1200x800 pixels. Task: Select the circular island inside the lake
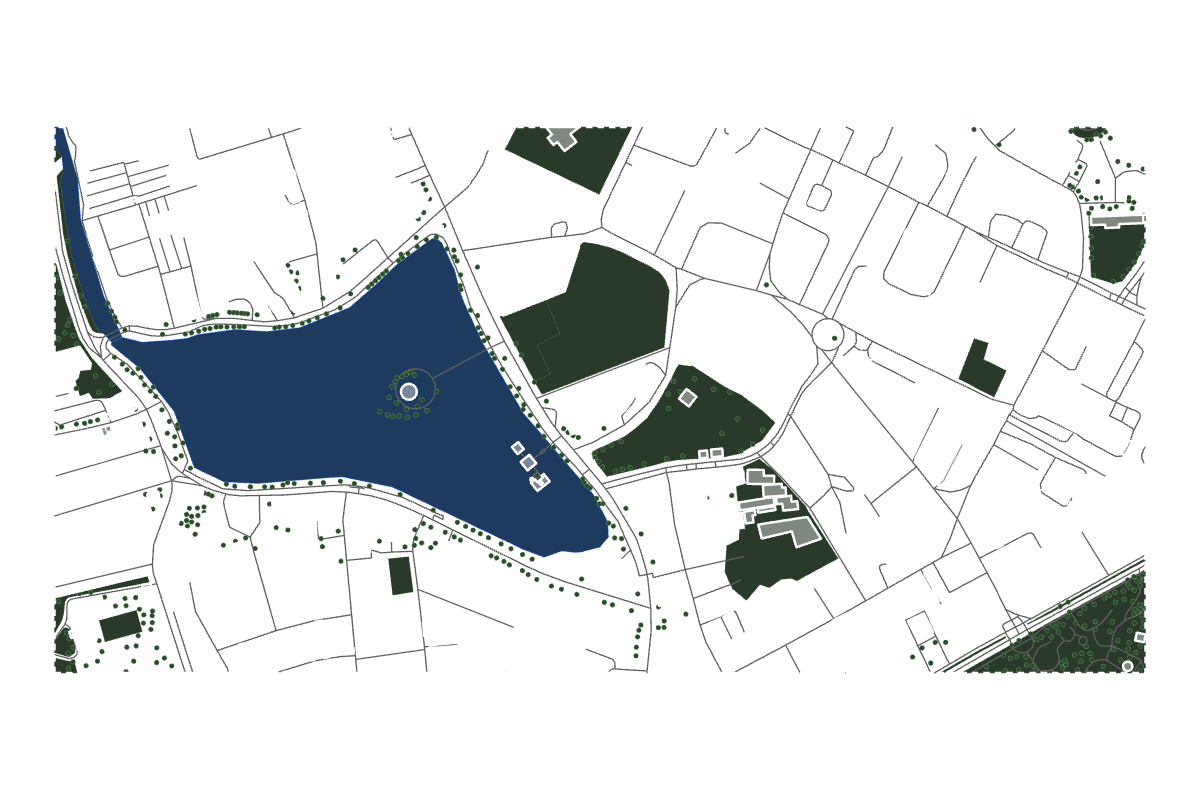409,390
